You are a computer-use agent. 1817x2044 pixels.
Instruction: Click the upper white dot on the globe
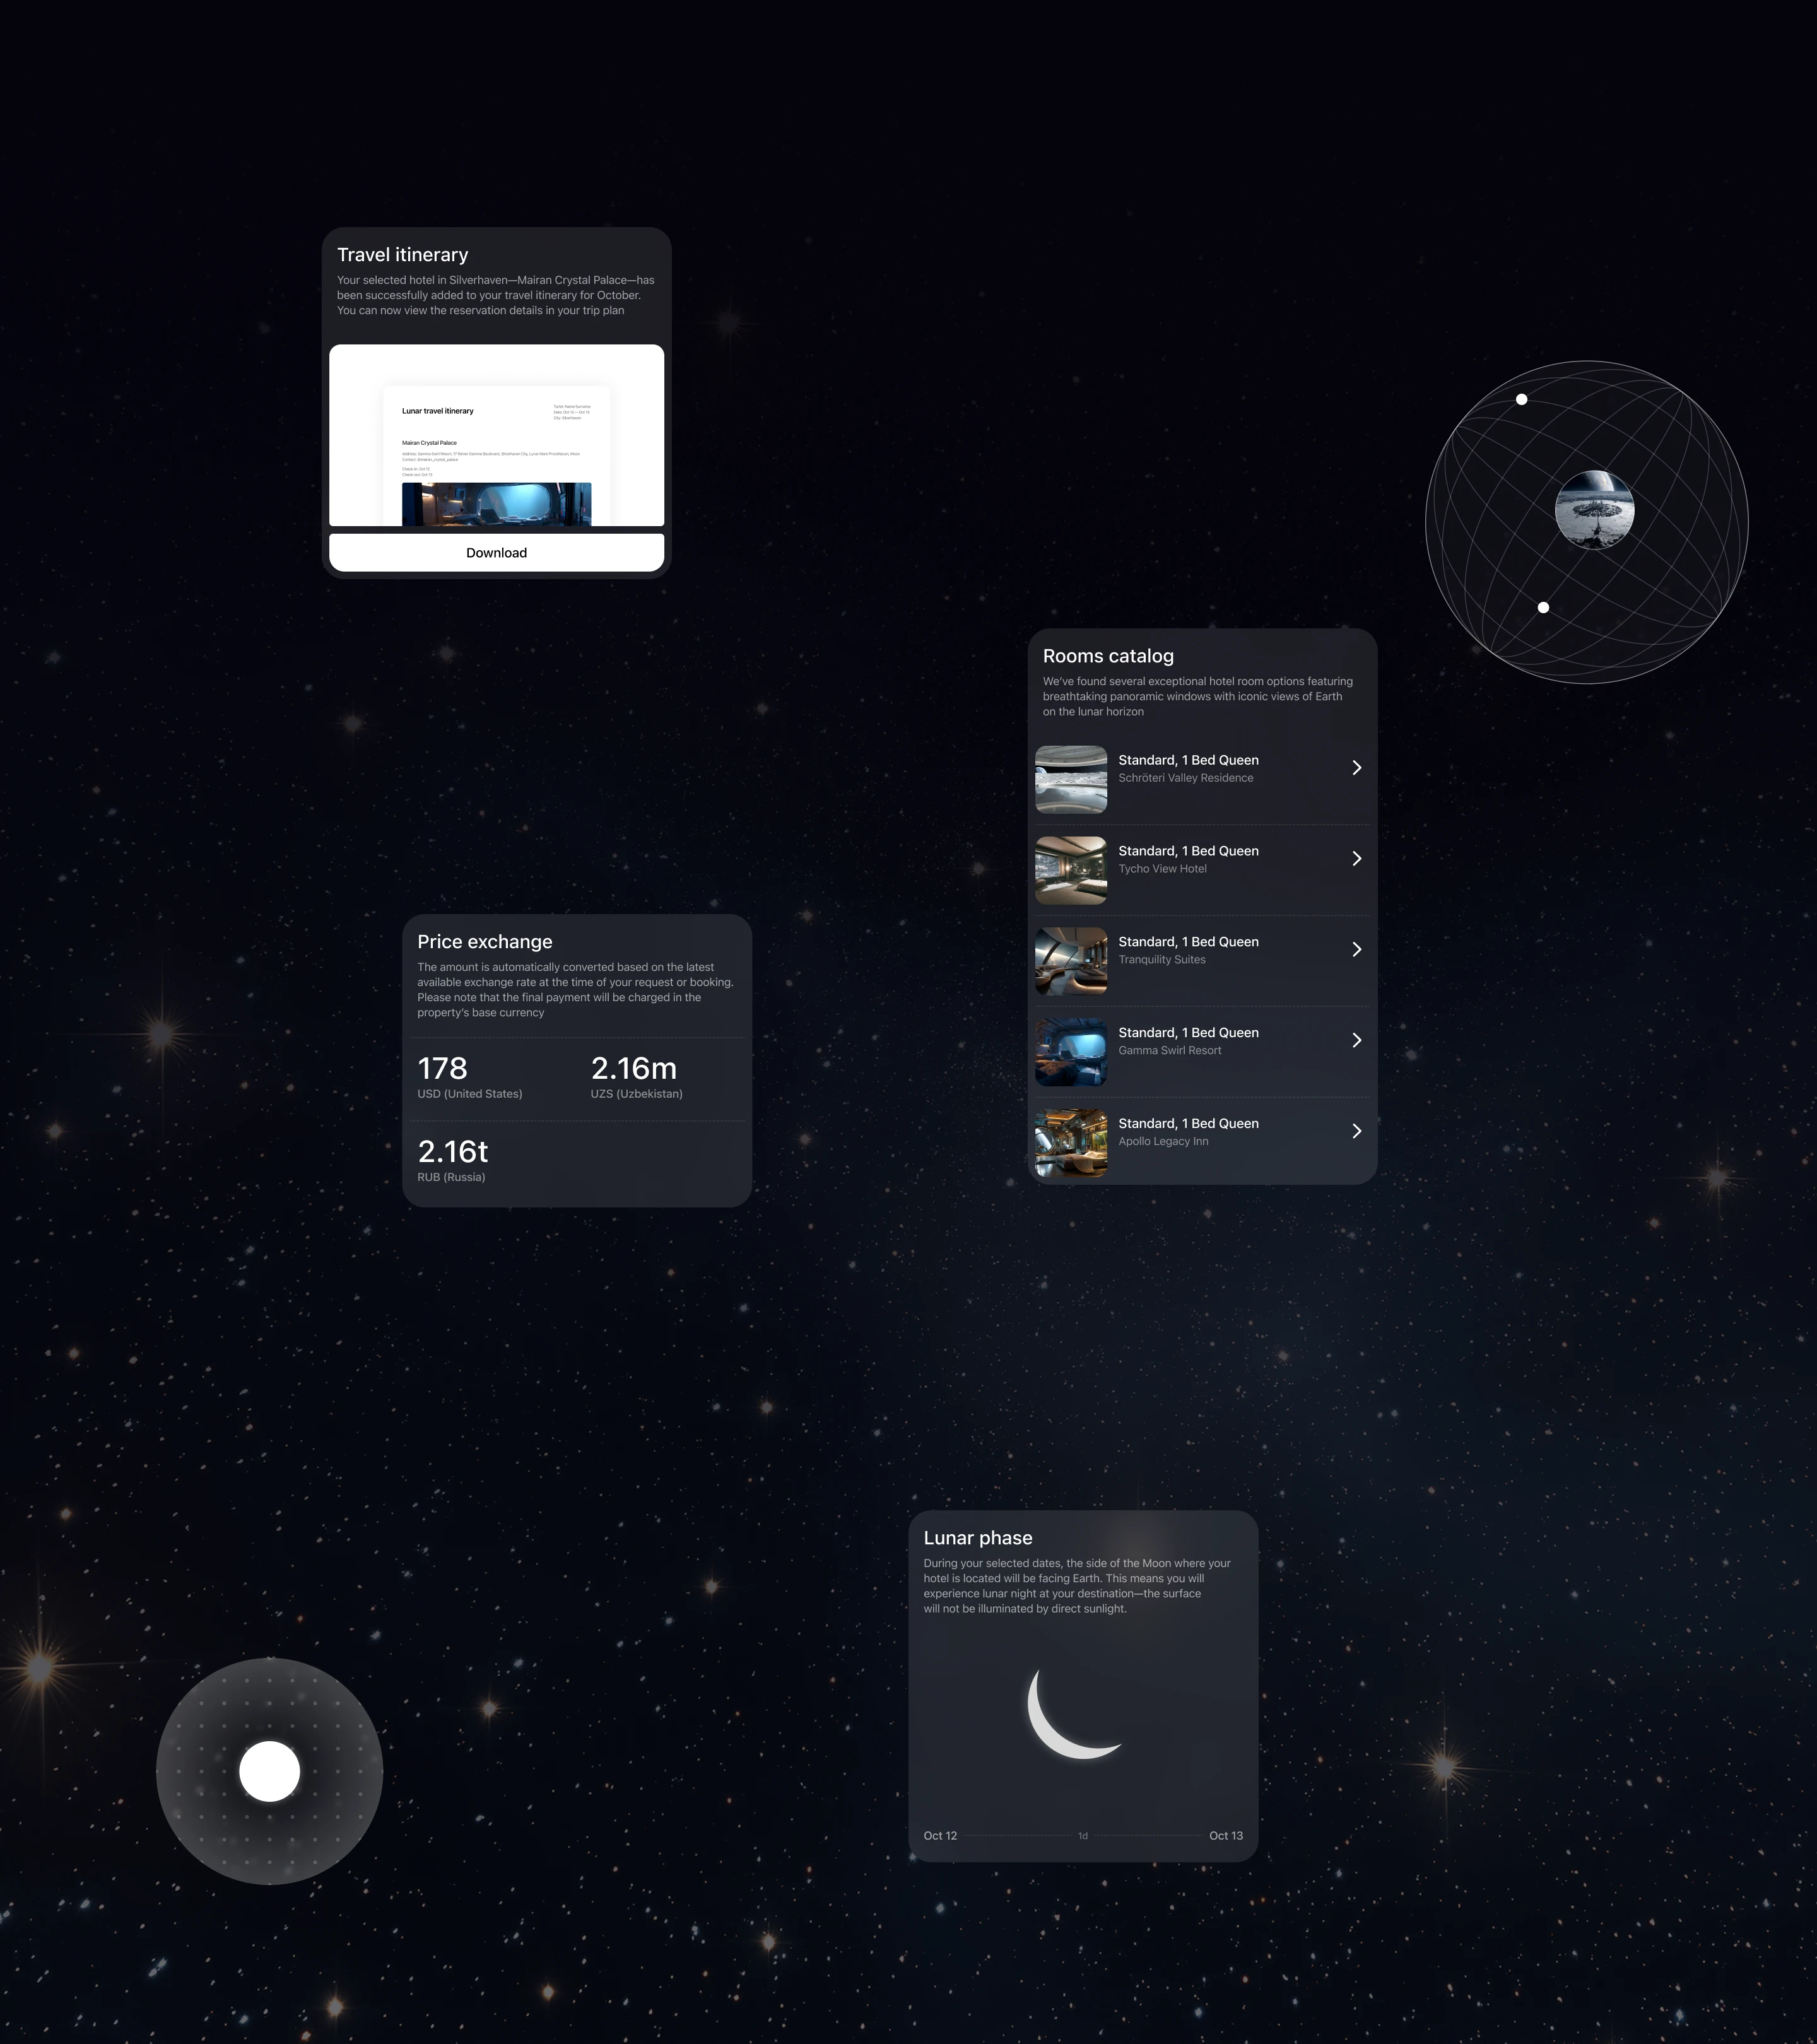(x=1521, y=399)
